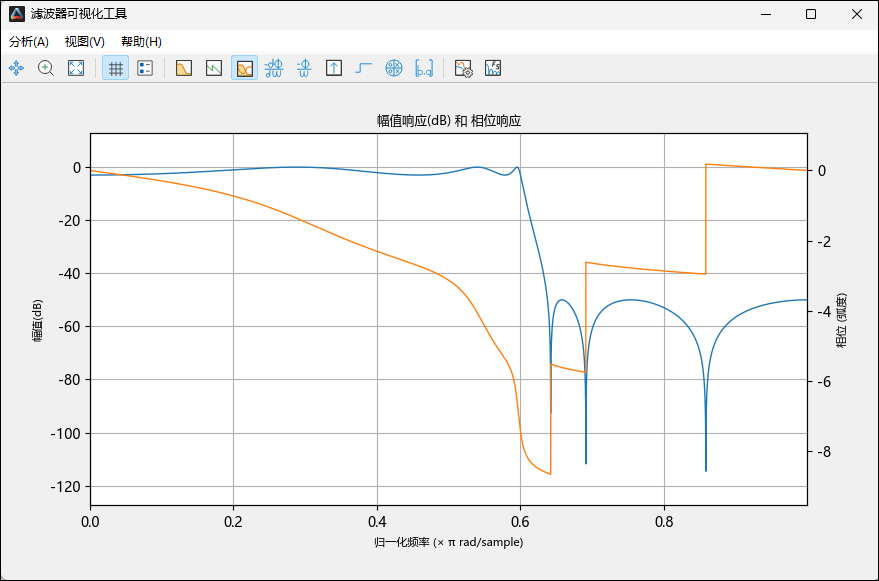The image size is (879, 581).
Task: Toggle the magnitude and phase response view
Action: pos(244,68)
